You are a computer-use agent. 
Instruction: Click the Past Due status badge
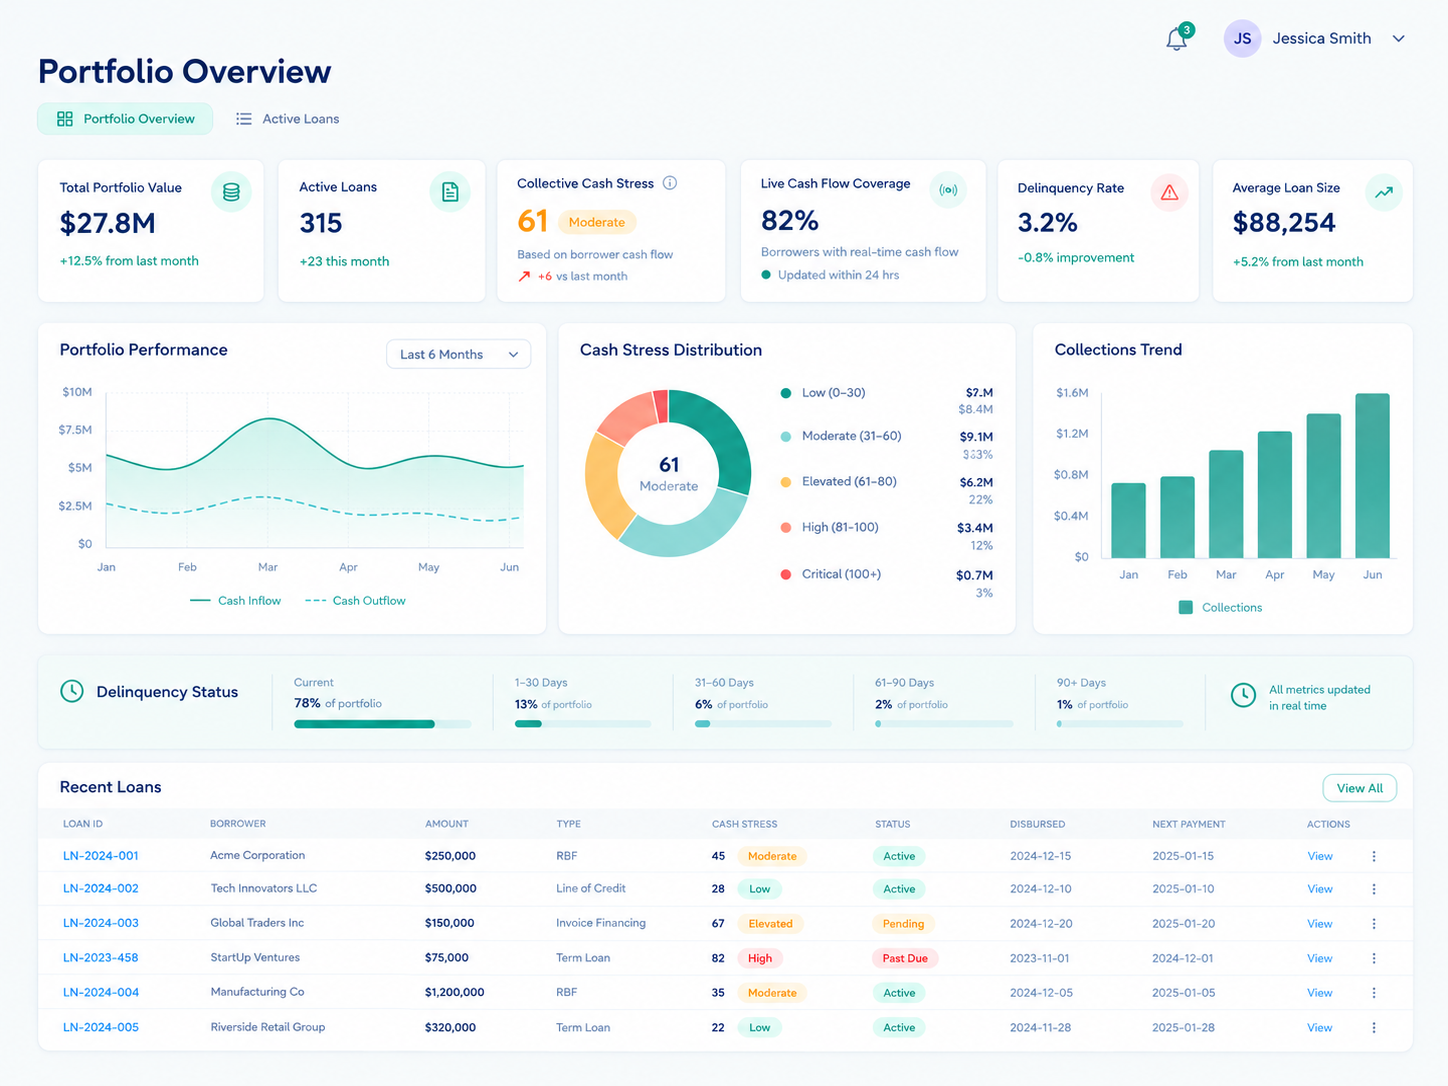pyautogui.click(x=905, y=958)
